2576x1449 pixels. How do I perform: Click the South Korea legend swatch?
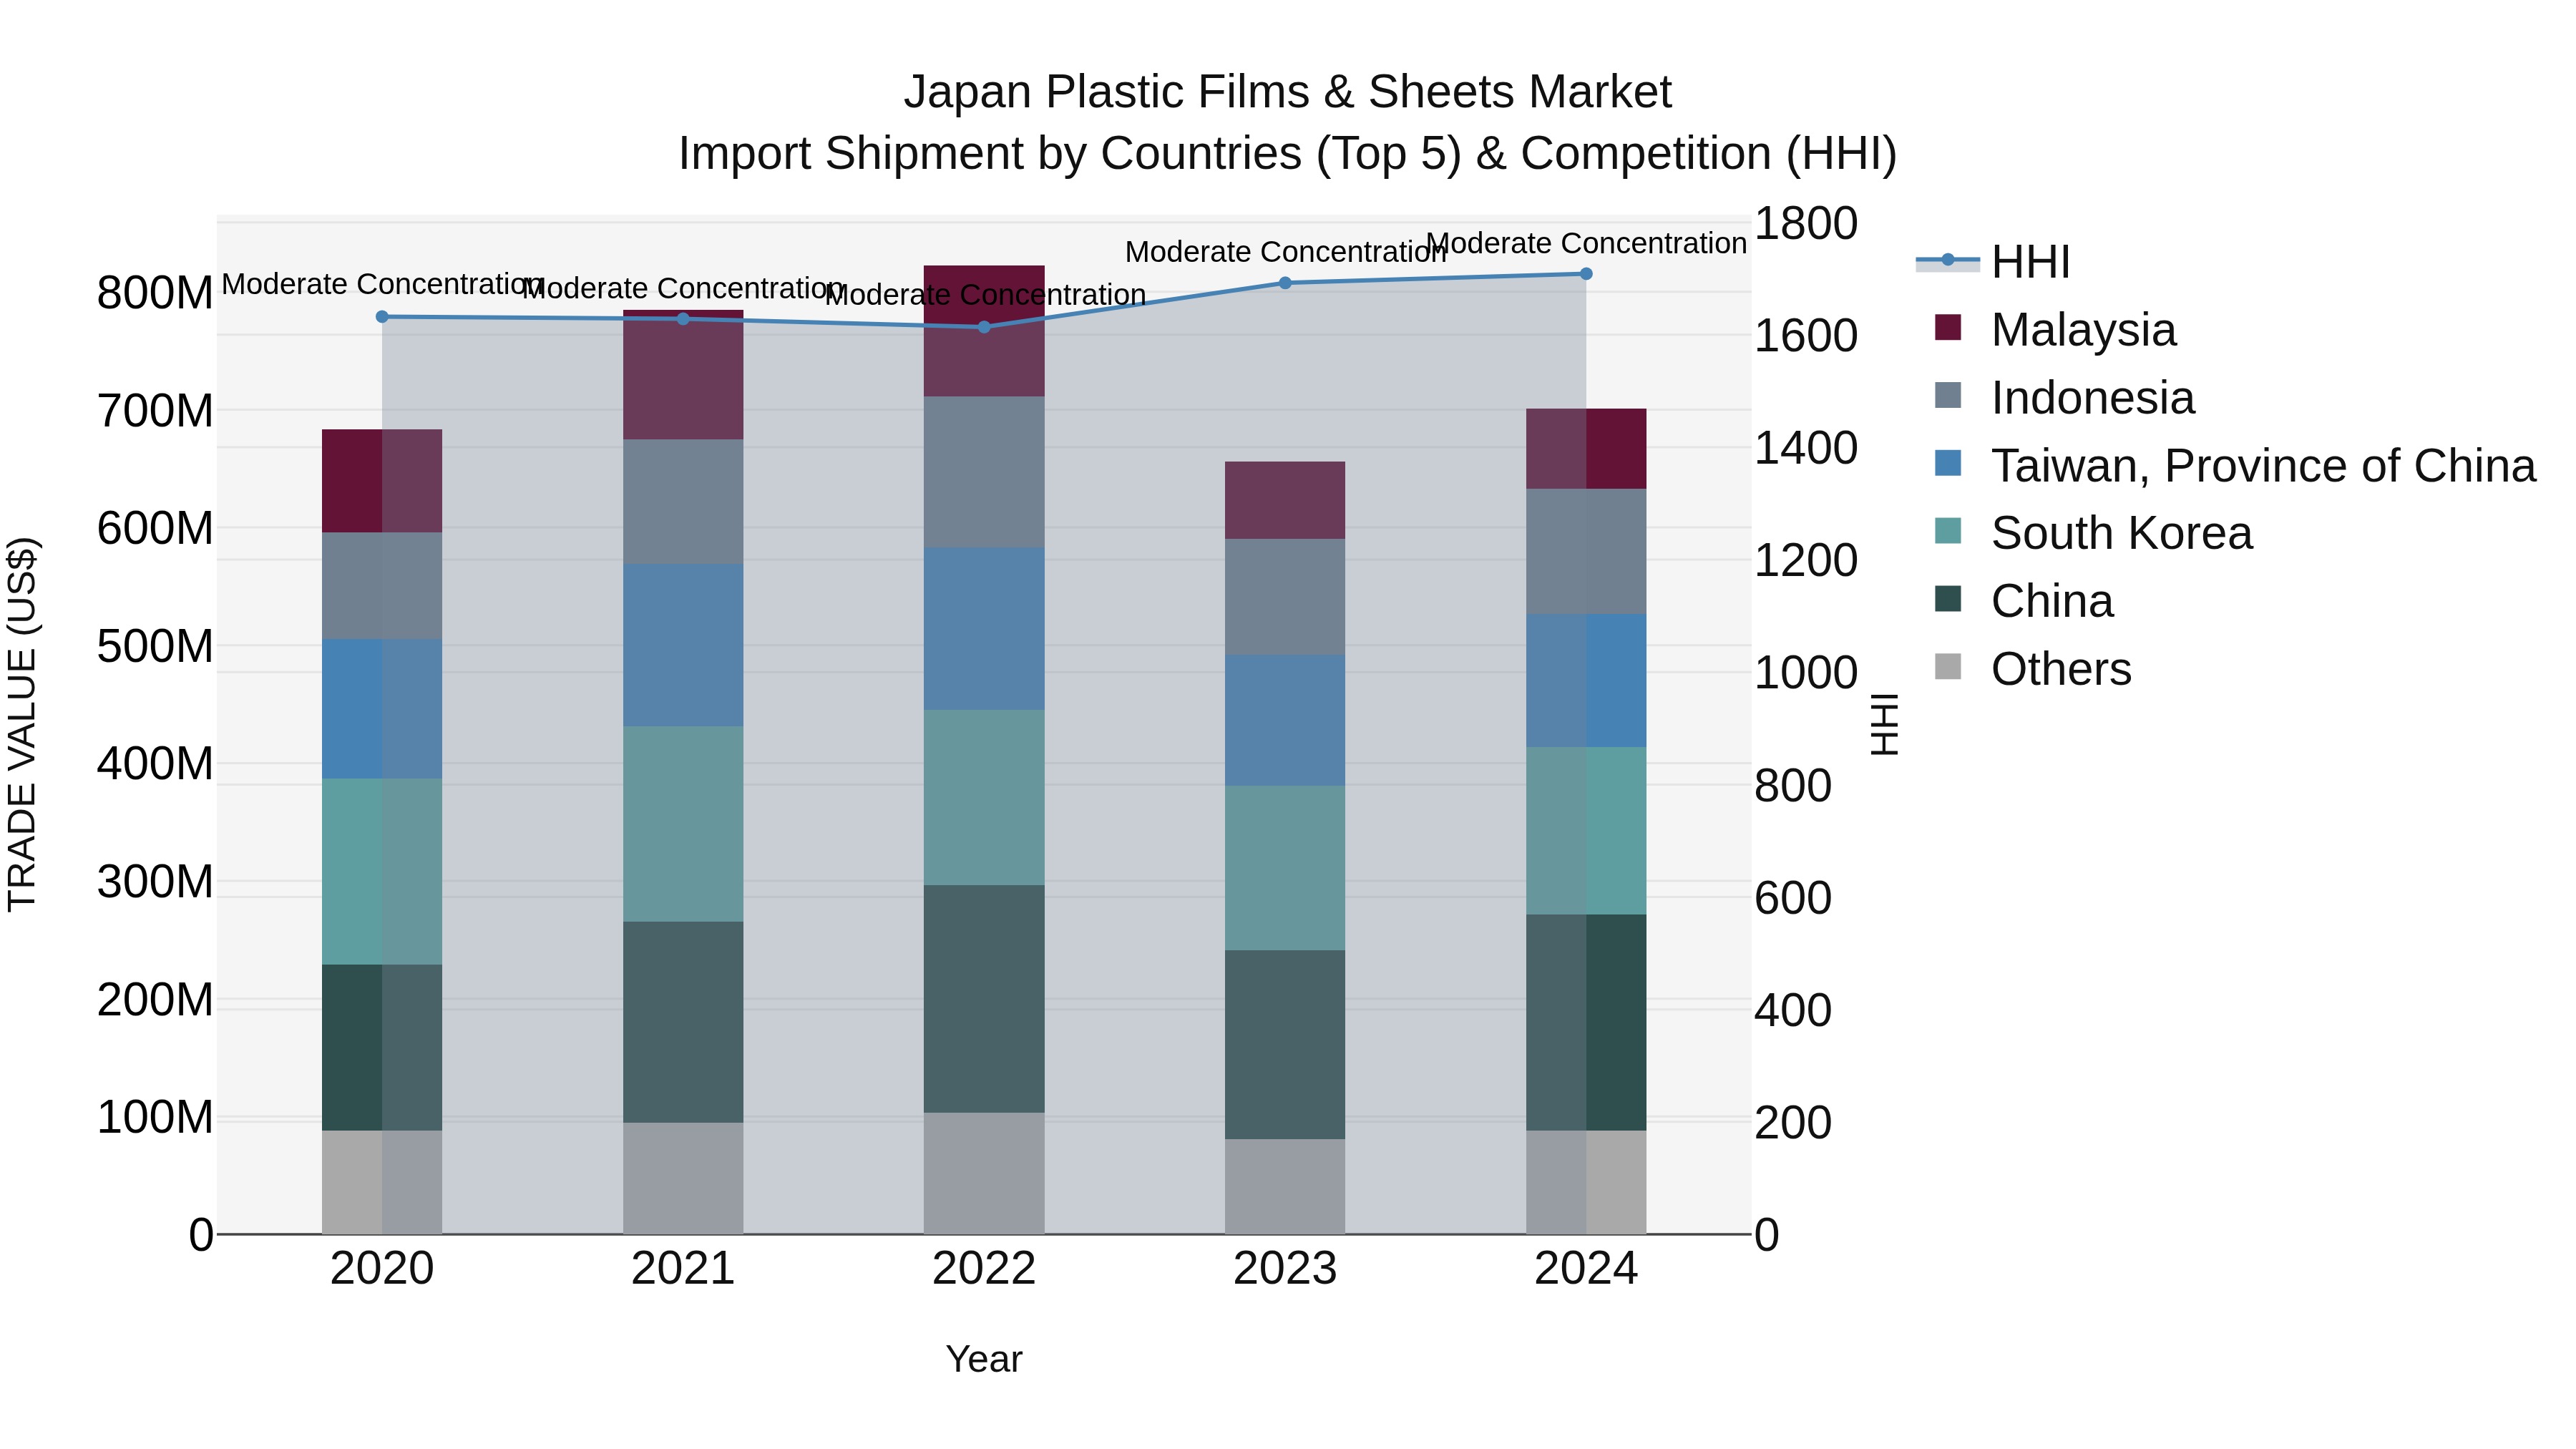tap(1948, 531)
